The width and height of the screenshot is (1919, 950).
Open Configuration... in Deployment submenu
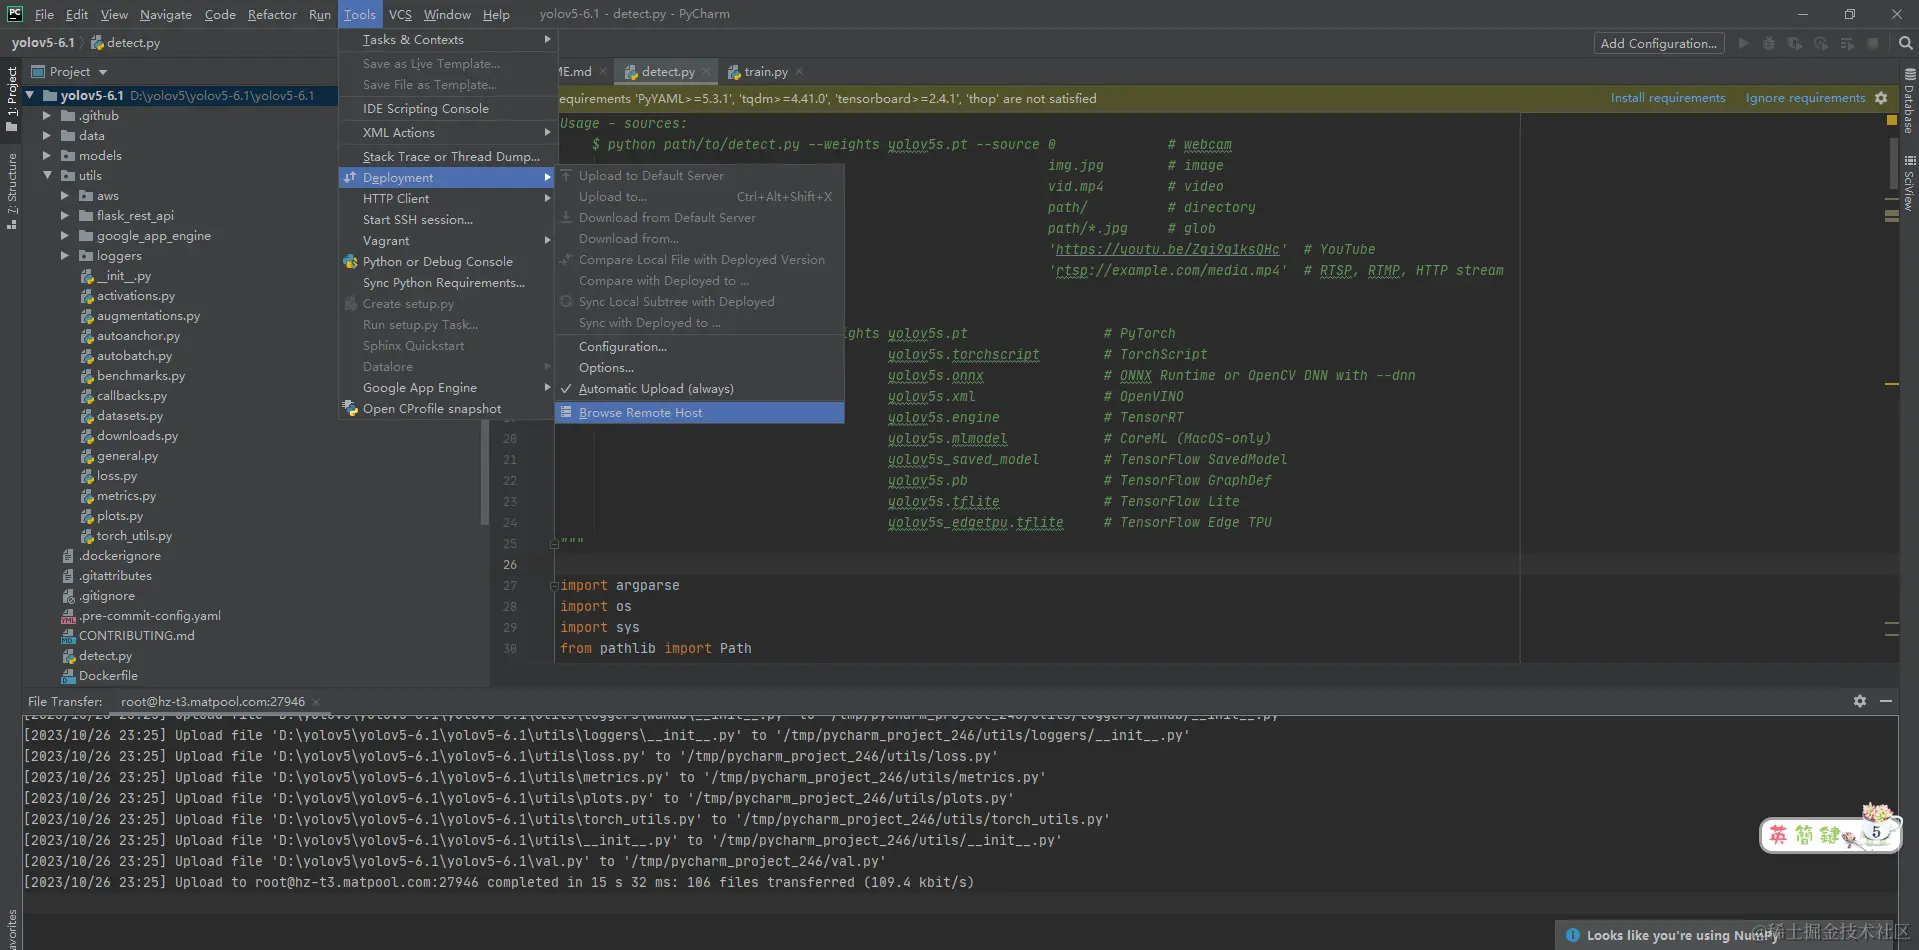(622, 347)
